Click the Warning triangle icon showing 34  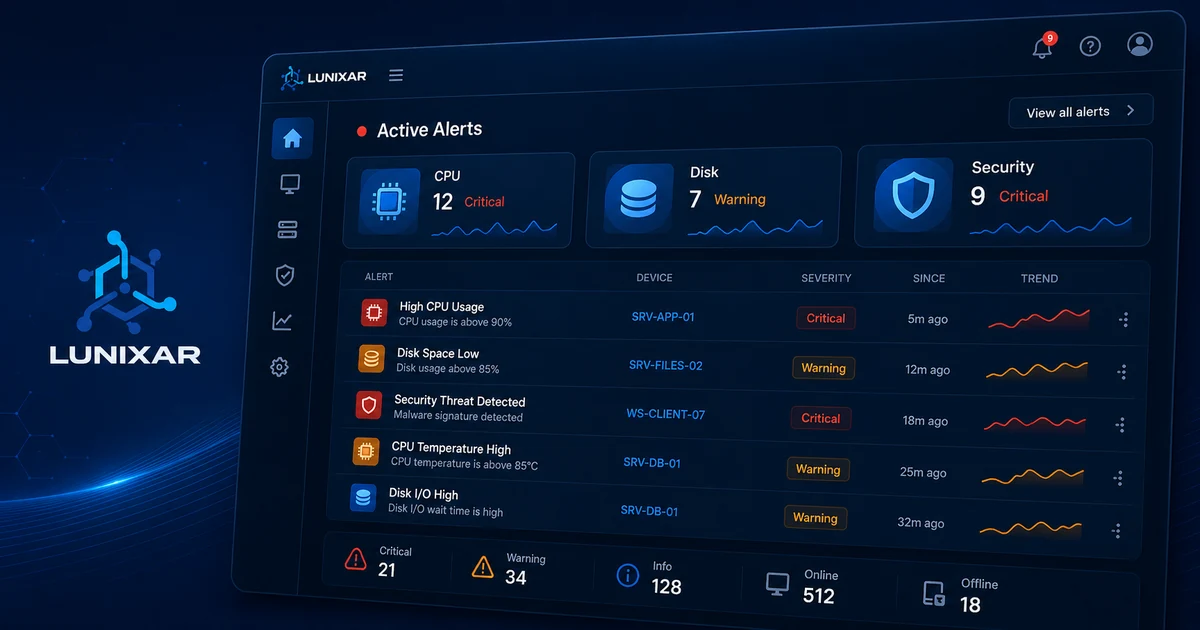483,567
